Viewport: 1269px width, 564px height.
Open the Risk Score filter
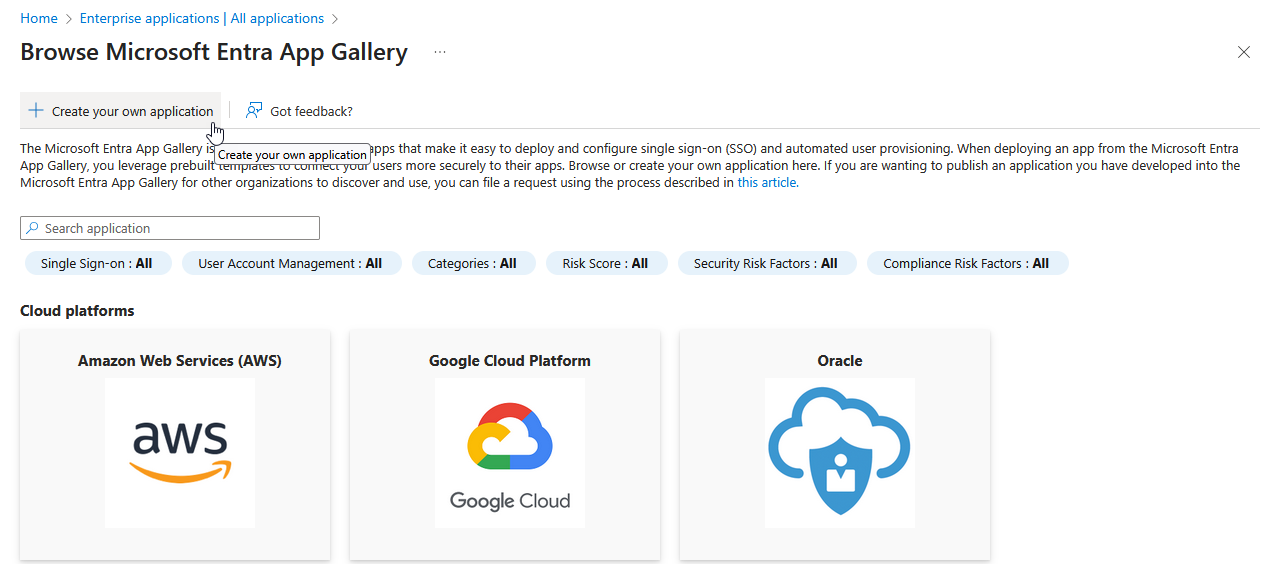[x=606, y=263]
